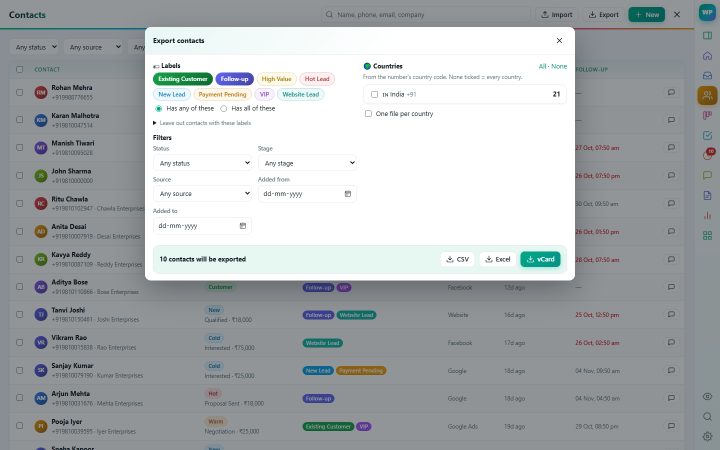Toggle the side panel layout icon
The width and height of the screenshot is (720, 450).
[x=707, y=35]
